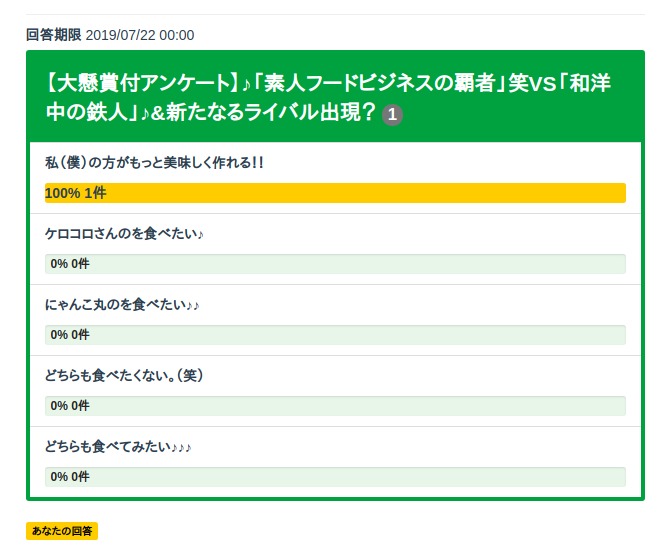Viewport: 660px width, 549px height.
Task: Select option ケロコロさんのを食べたい♪
Action: pos(124,234)
